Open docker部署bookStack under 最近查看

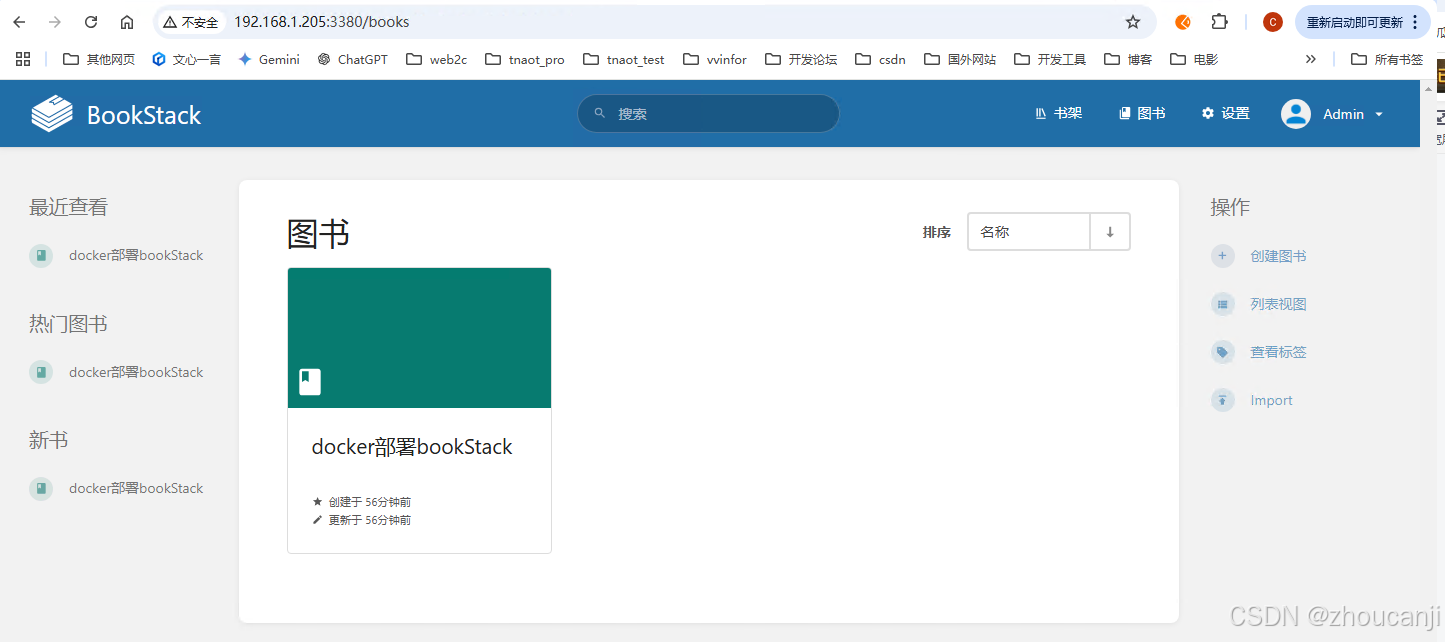click(x=136, y=256)
